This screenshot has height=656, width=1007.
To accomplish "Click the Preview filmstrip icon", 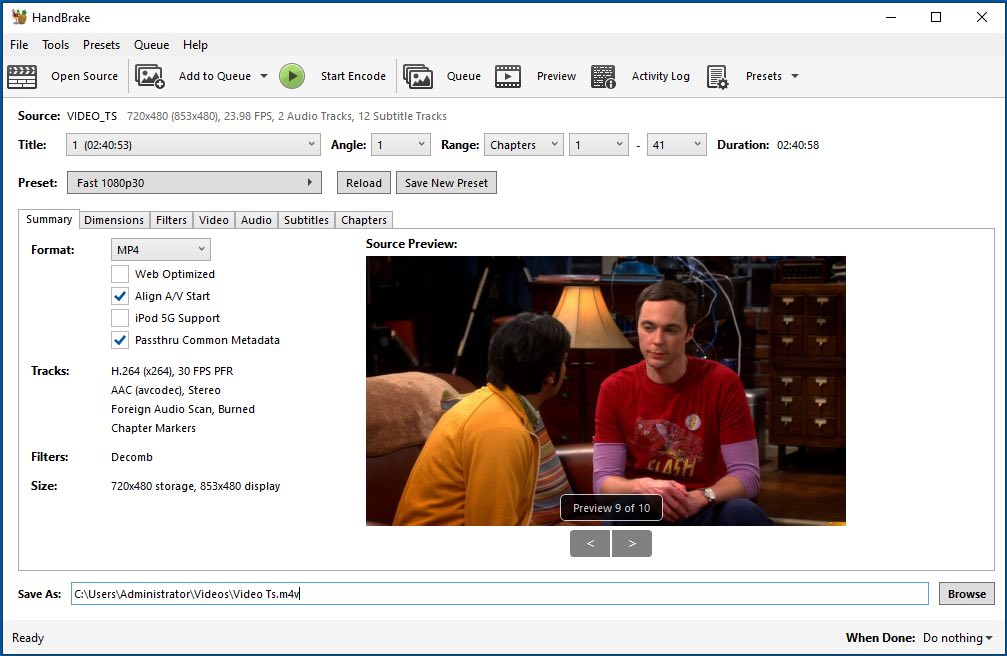I will pos(508,76).
